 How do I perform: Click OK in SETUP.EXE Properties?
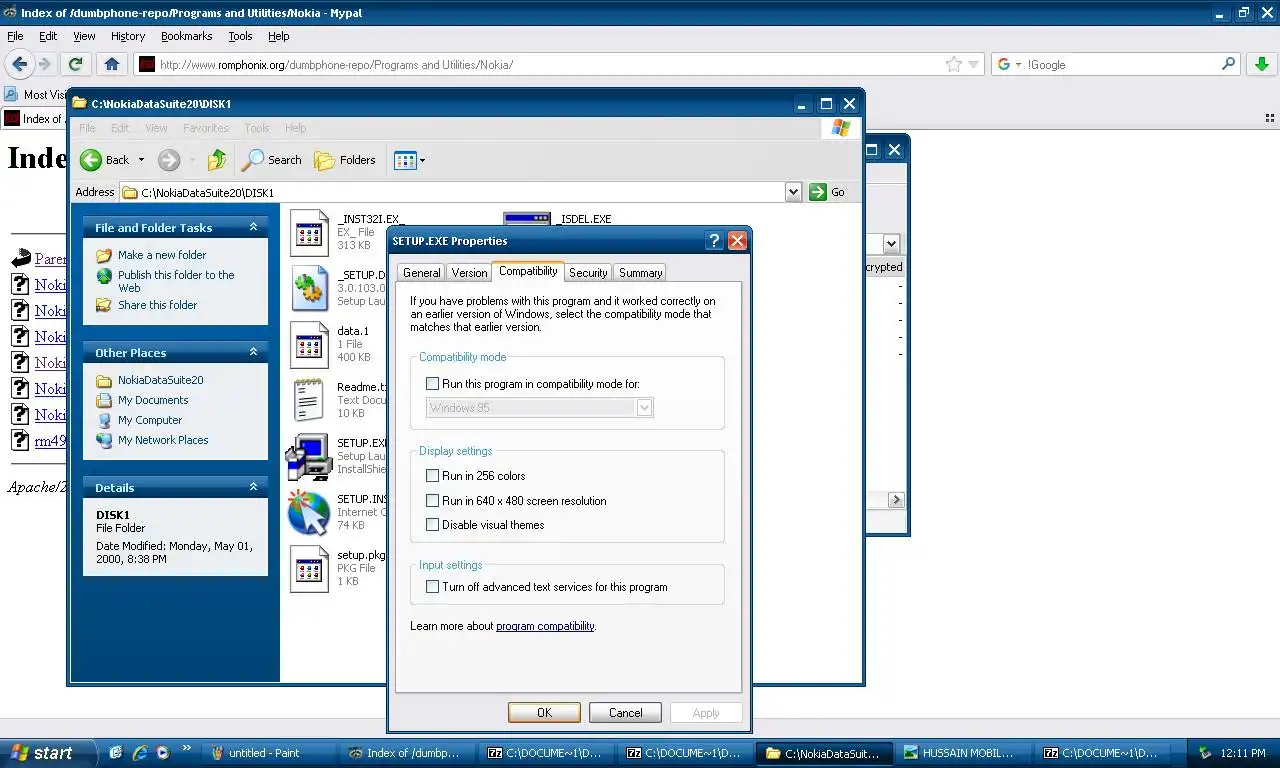pos(544,713)
